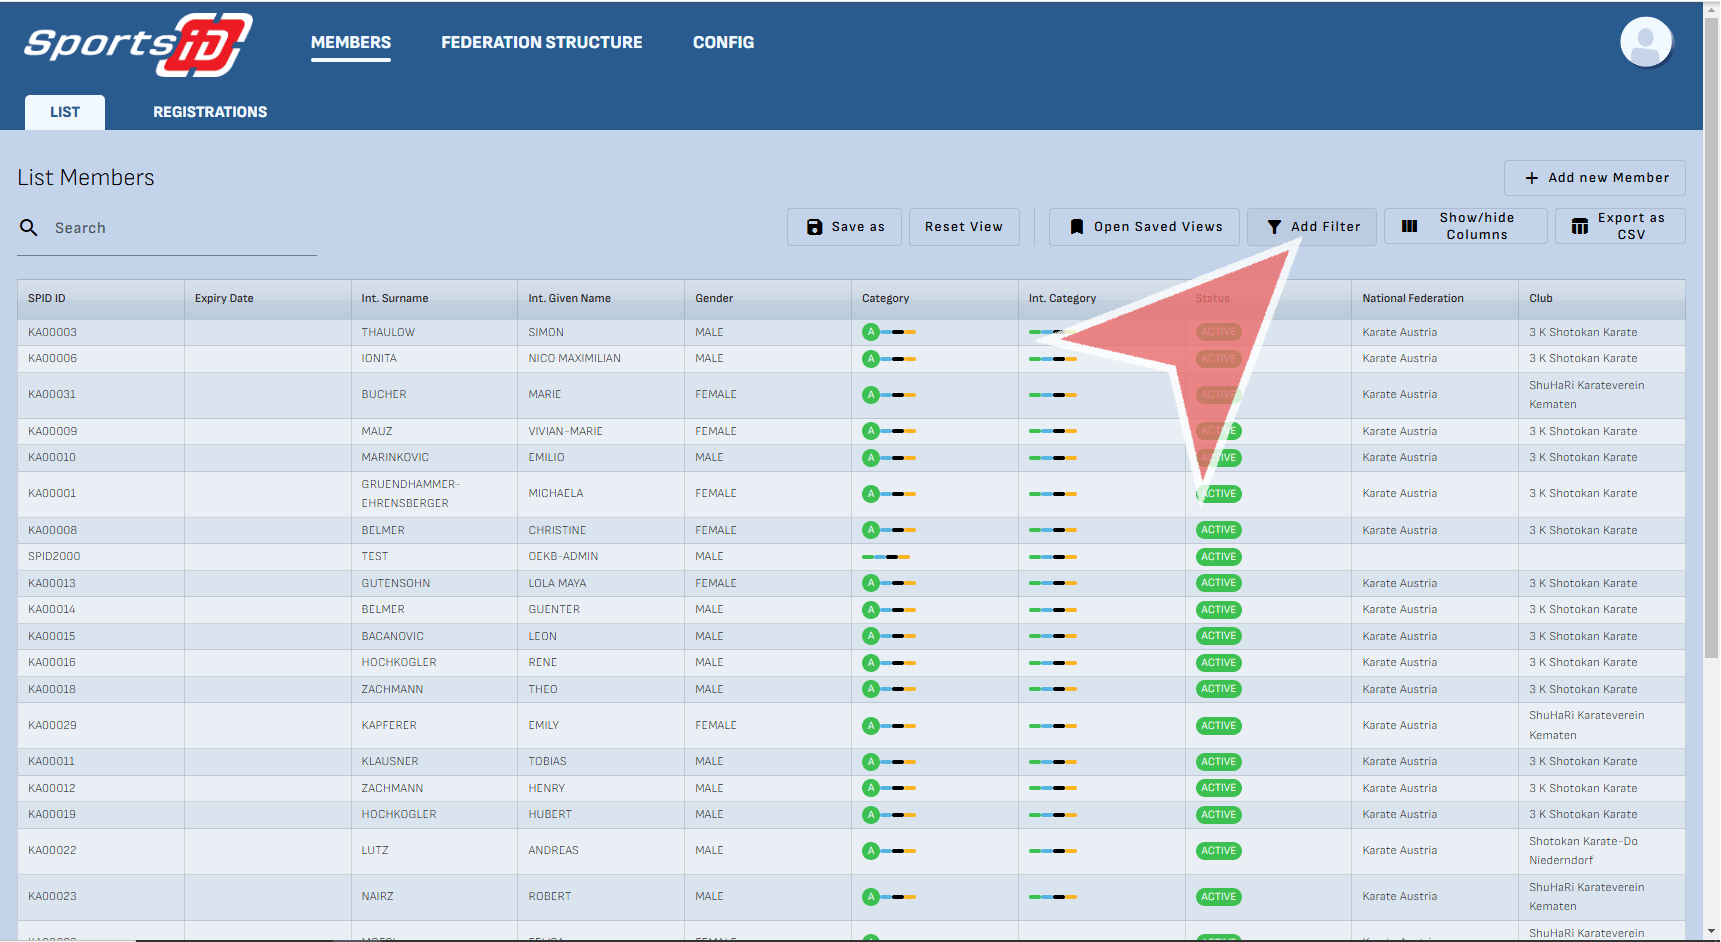The width and height of the screenshot is (1721, 942).
Task: Click the funnel icon in Add Filter
Action: coord(1274,227)
